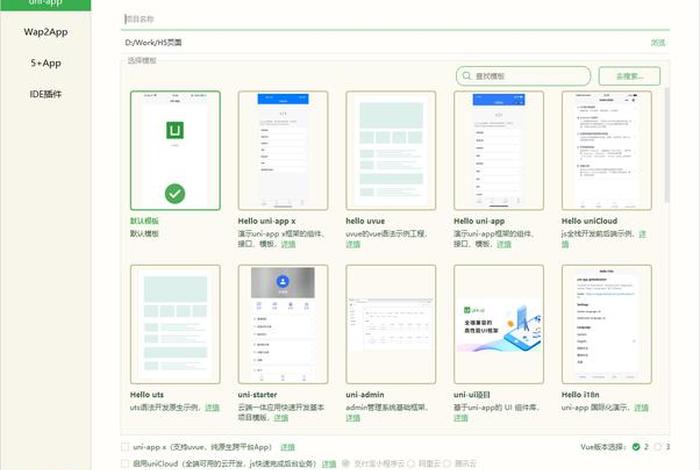
Task: Pick the Hello uniCloud template thumbnail
Action: point(607,150)
